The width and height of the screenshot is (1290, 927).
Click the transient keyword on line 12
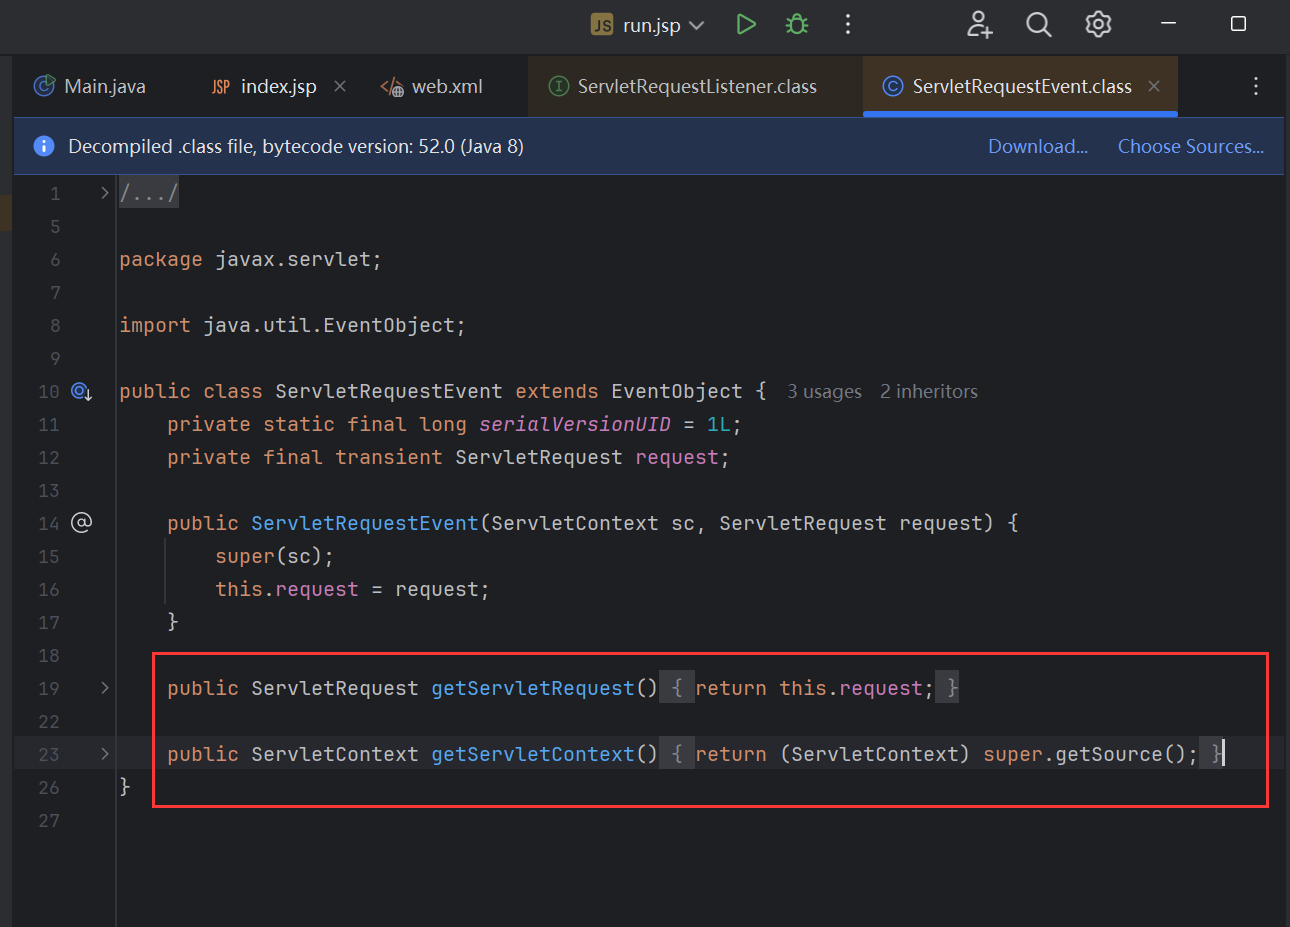pyautogui.click(x=389, y=457)
